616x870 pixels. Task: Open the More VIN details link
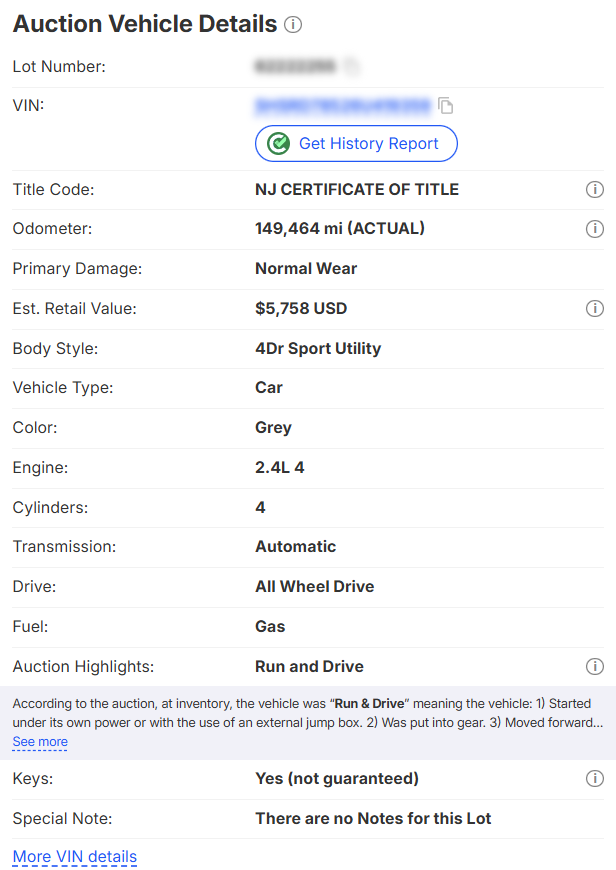click(x=74, y=857)
